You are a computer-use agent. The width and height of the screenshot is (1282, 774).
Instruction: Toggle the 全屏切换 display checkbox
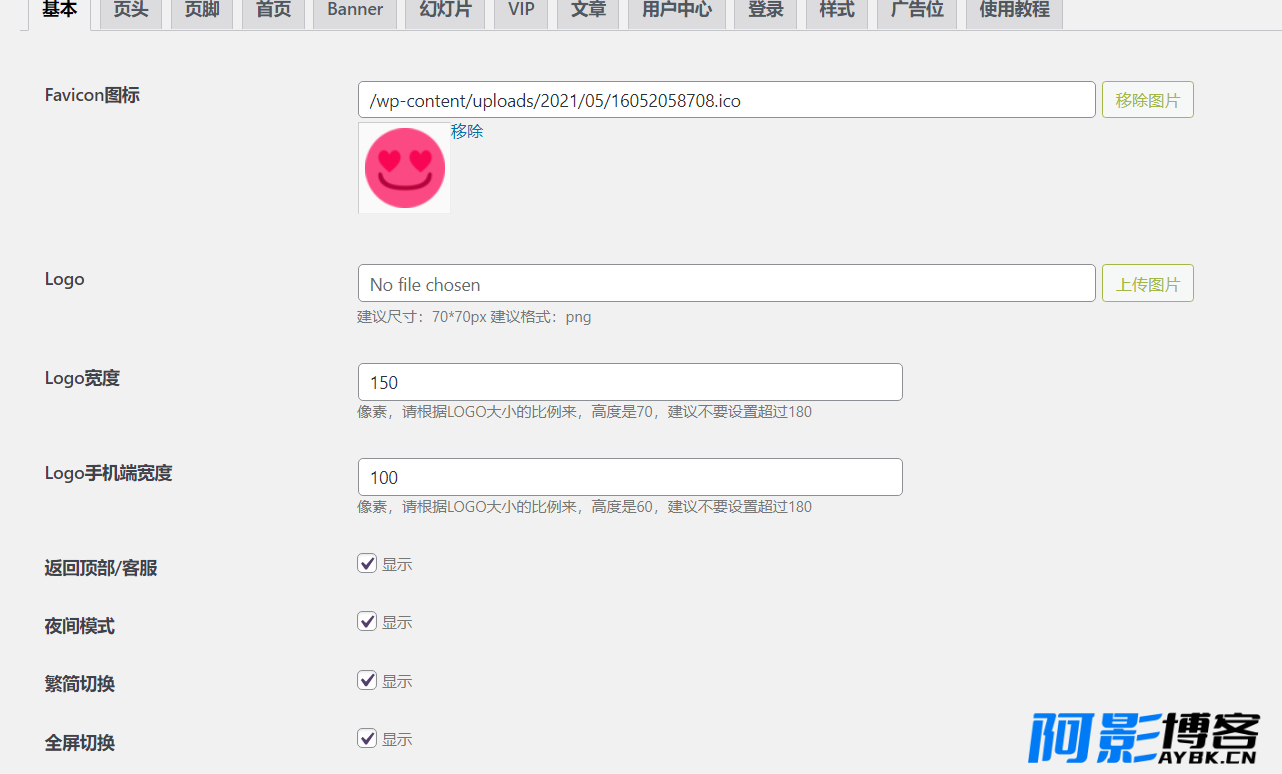(367, 738)
